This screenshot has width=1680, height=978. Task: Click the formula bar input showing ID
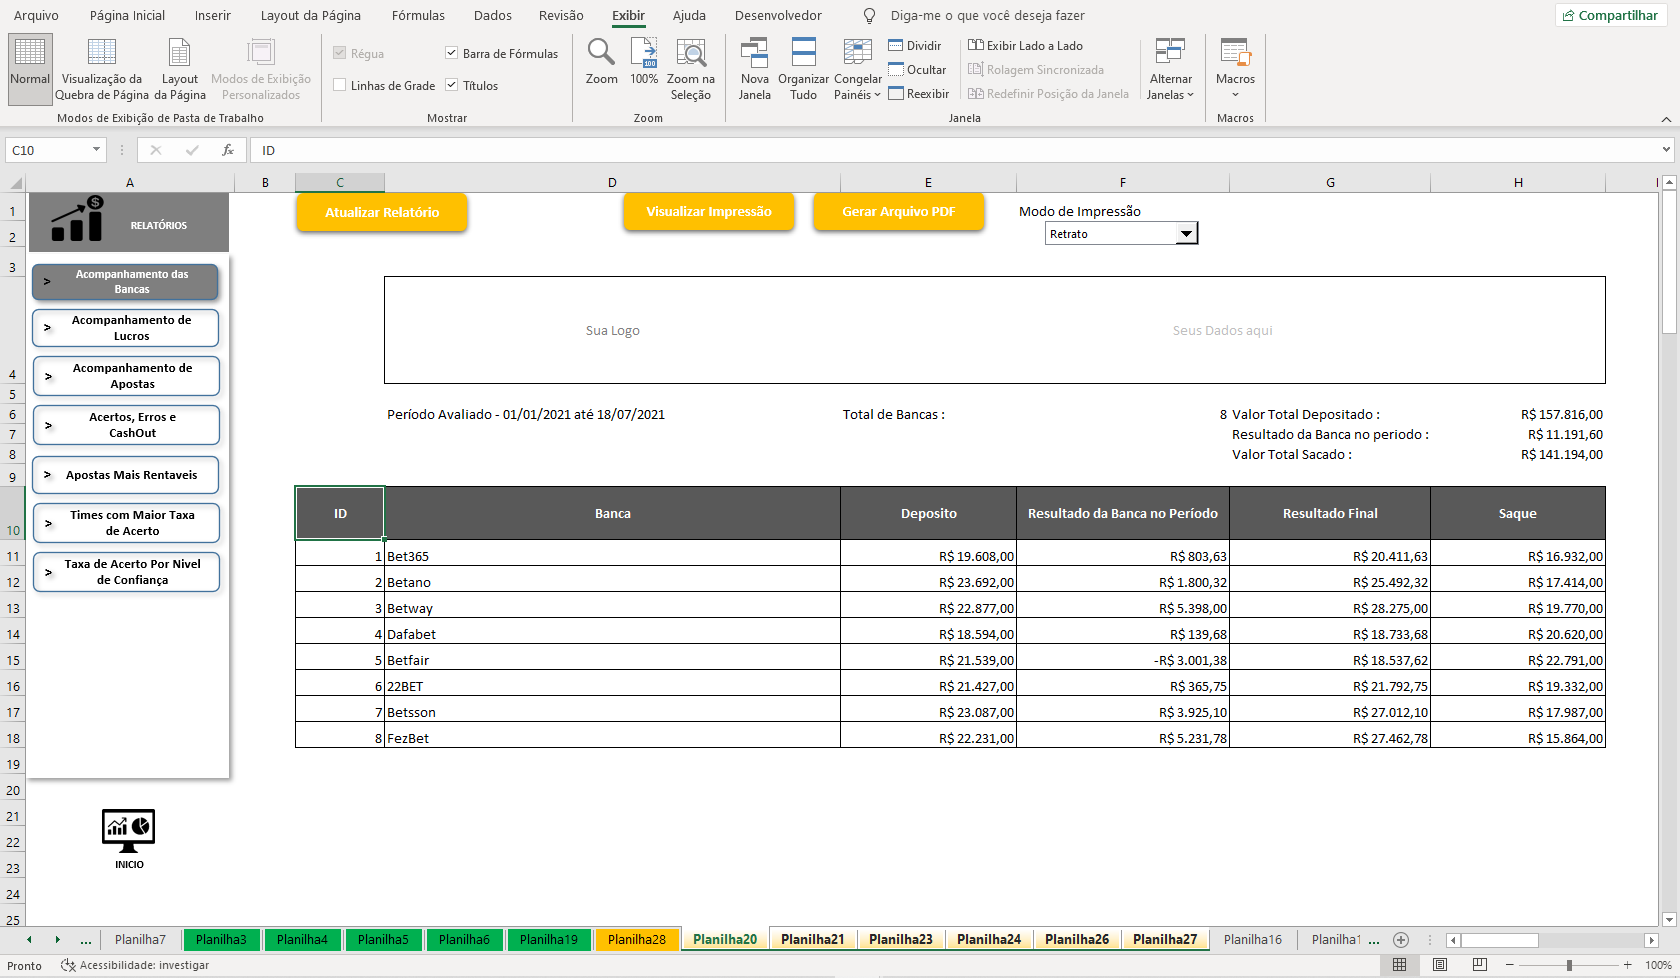(953, 150)
